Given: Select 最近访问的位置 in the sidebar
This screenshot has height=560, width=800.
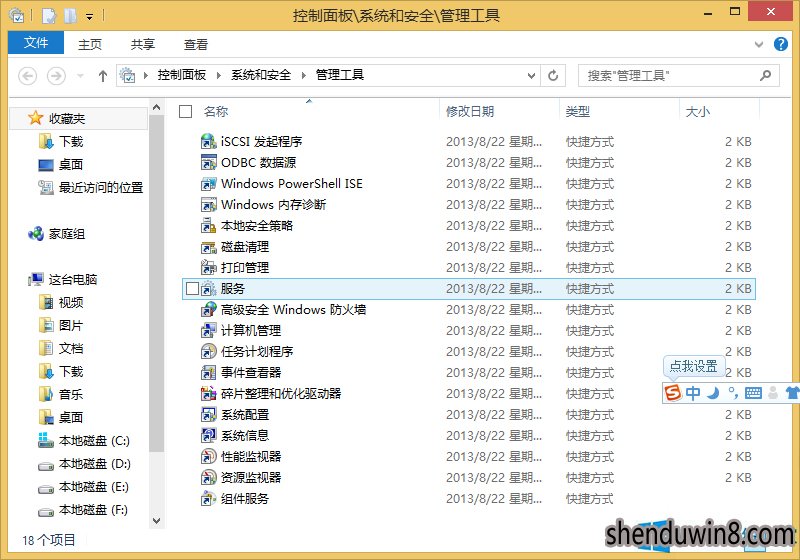Looking at the screenshot, I should pos(101,187).
